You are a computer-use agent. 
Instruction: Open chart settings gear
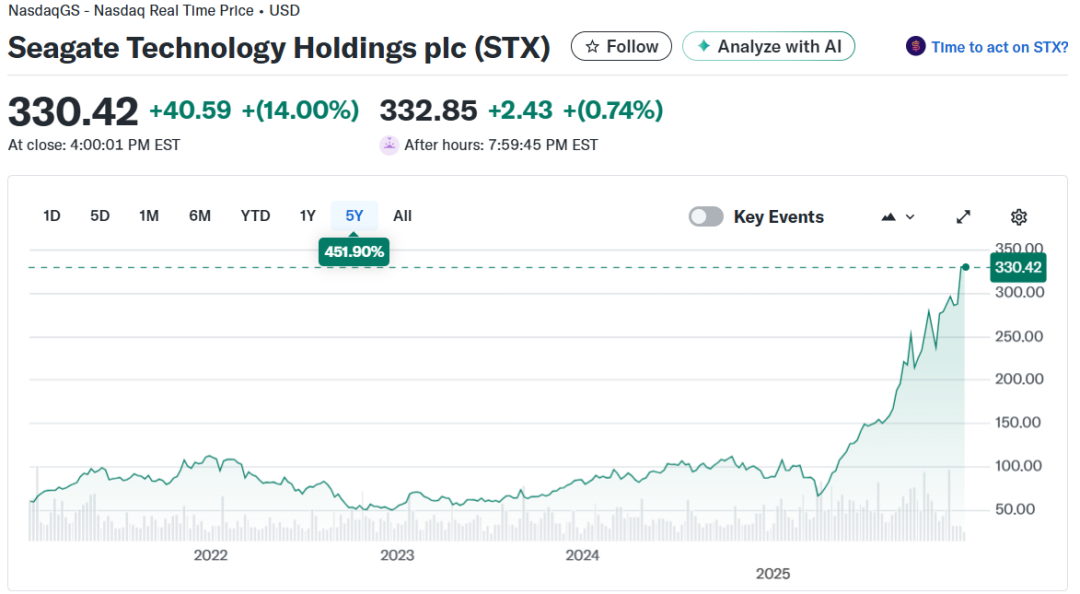point(1019,217)
